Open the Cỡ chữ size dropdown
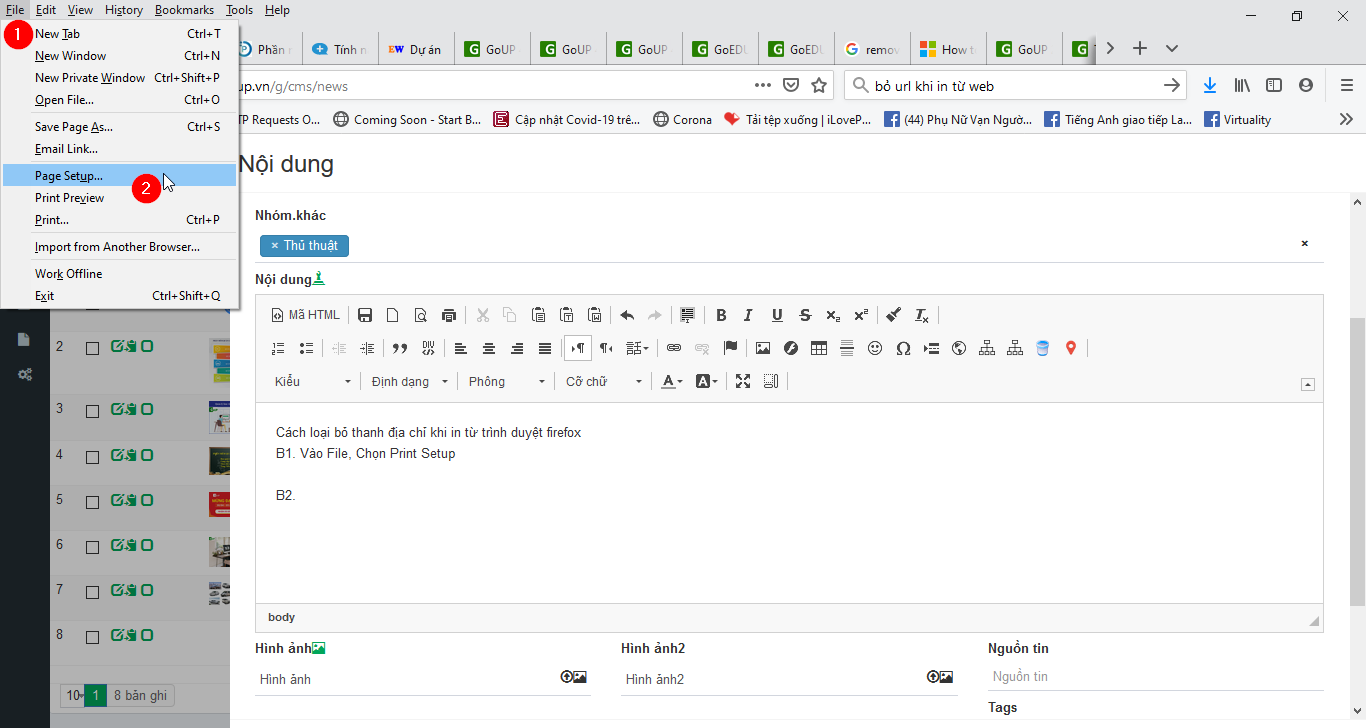Image resolution: width=1366 pixels, height=728 pixels. click(x=603, y=381)
